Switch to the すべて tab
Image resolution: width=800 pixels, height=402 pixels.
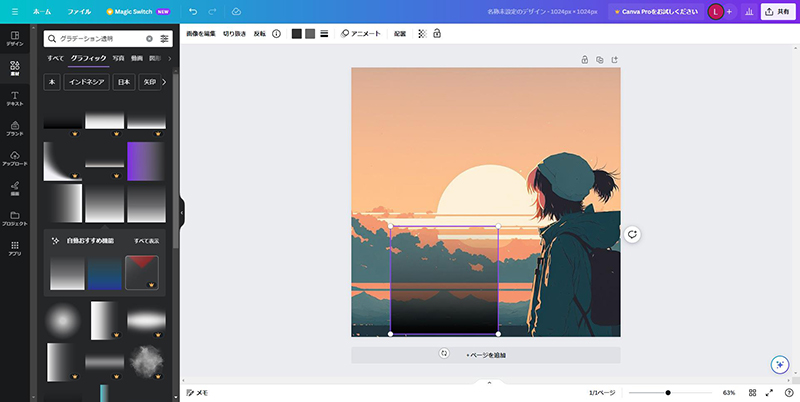[x=56, y=58]
